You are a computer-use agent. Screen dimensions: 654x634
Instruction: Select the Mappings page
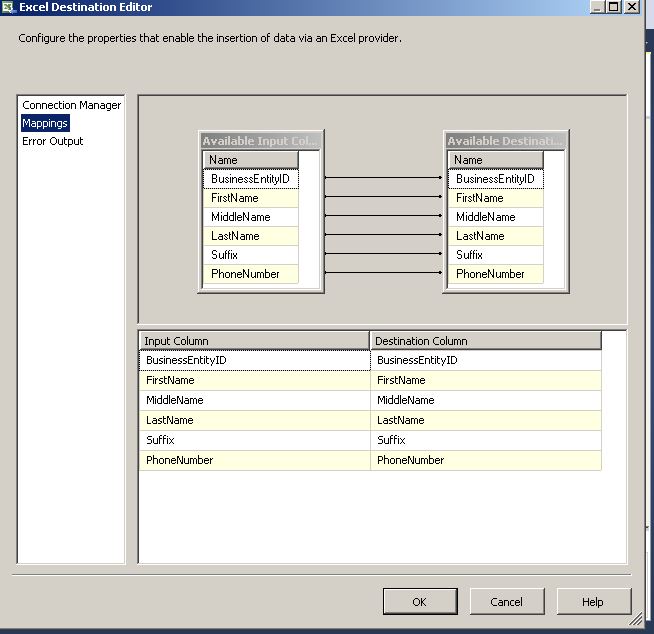45,123
